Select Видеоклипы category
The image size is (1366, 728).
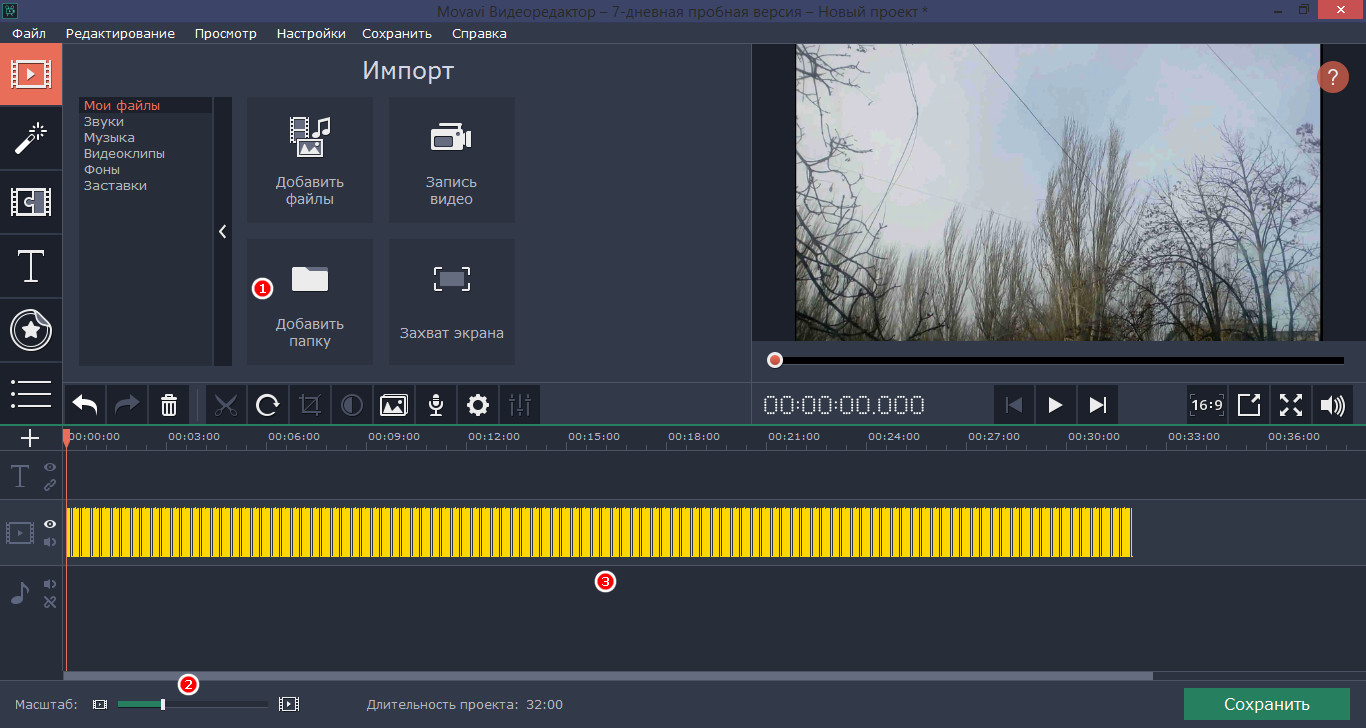146,153
